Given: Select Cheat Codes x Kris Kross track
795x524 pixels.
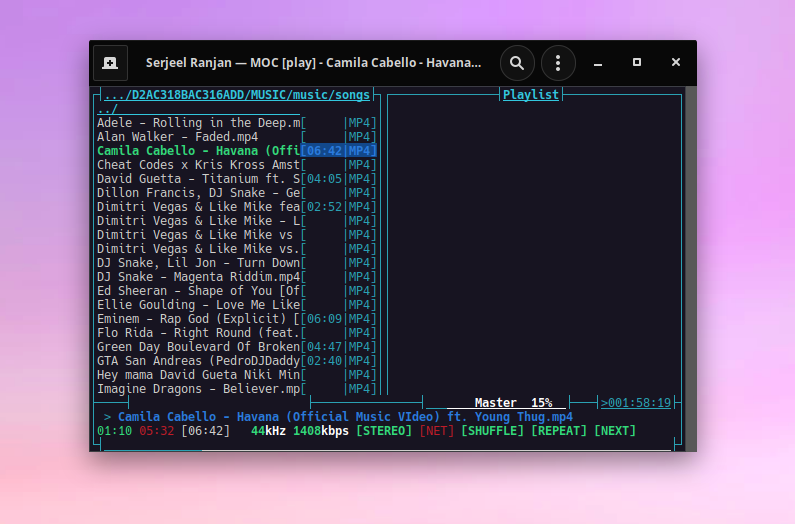Looking at the screenshot, I should coord(236,165).
